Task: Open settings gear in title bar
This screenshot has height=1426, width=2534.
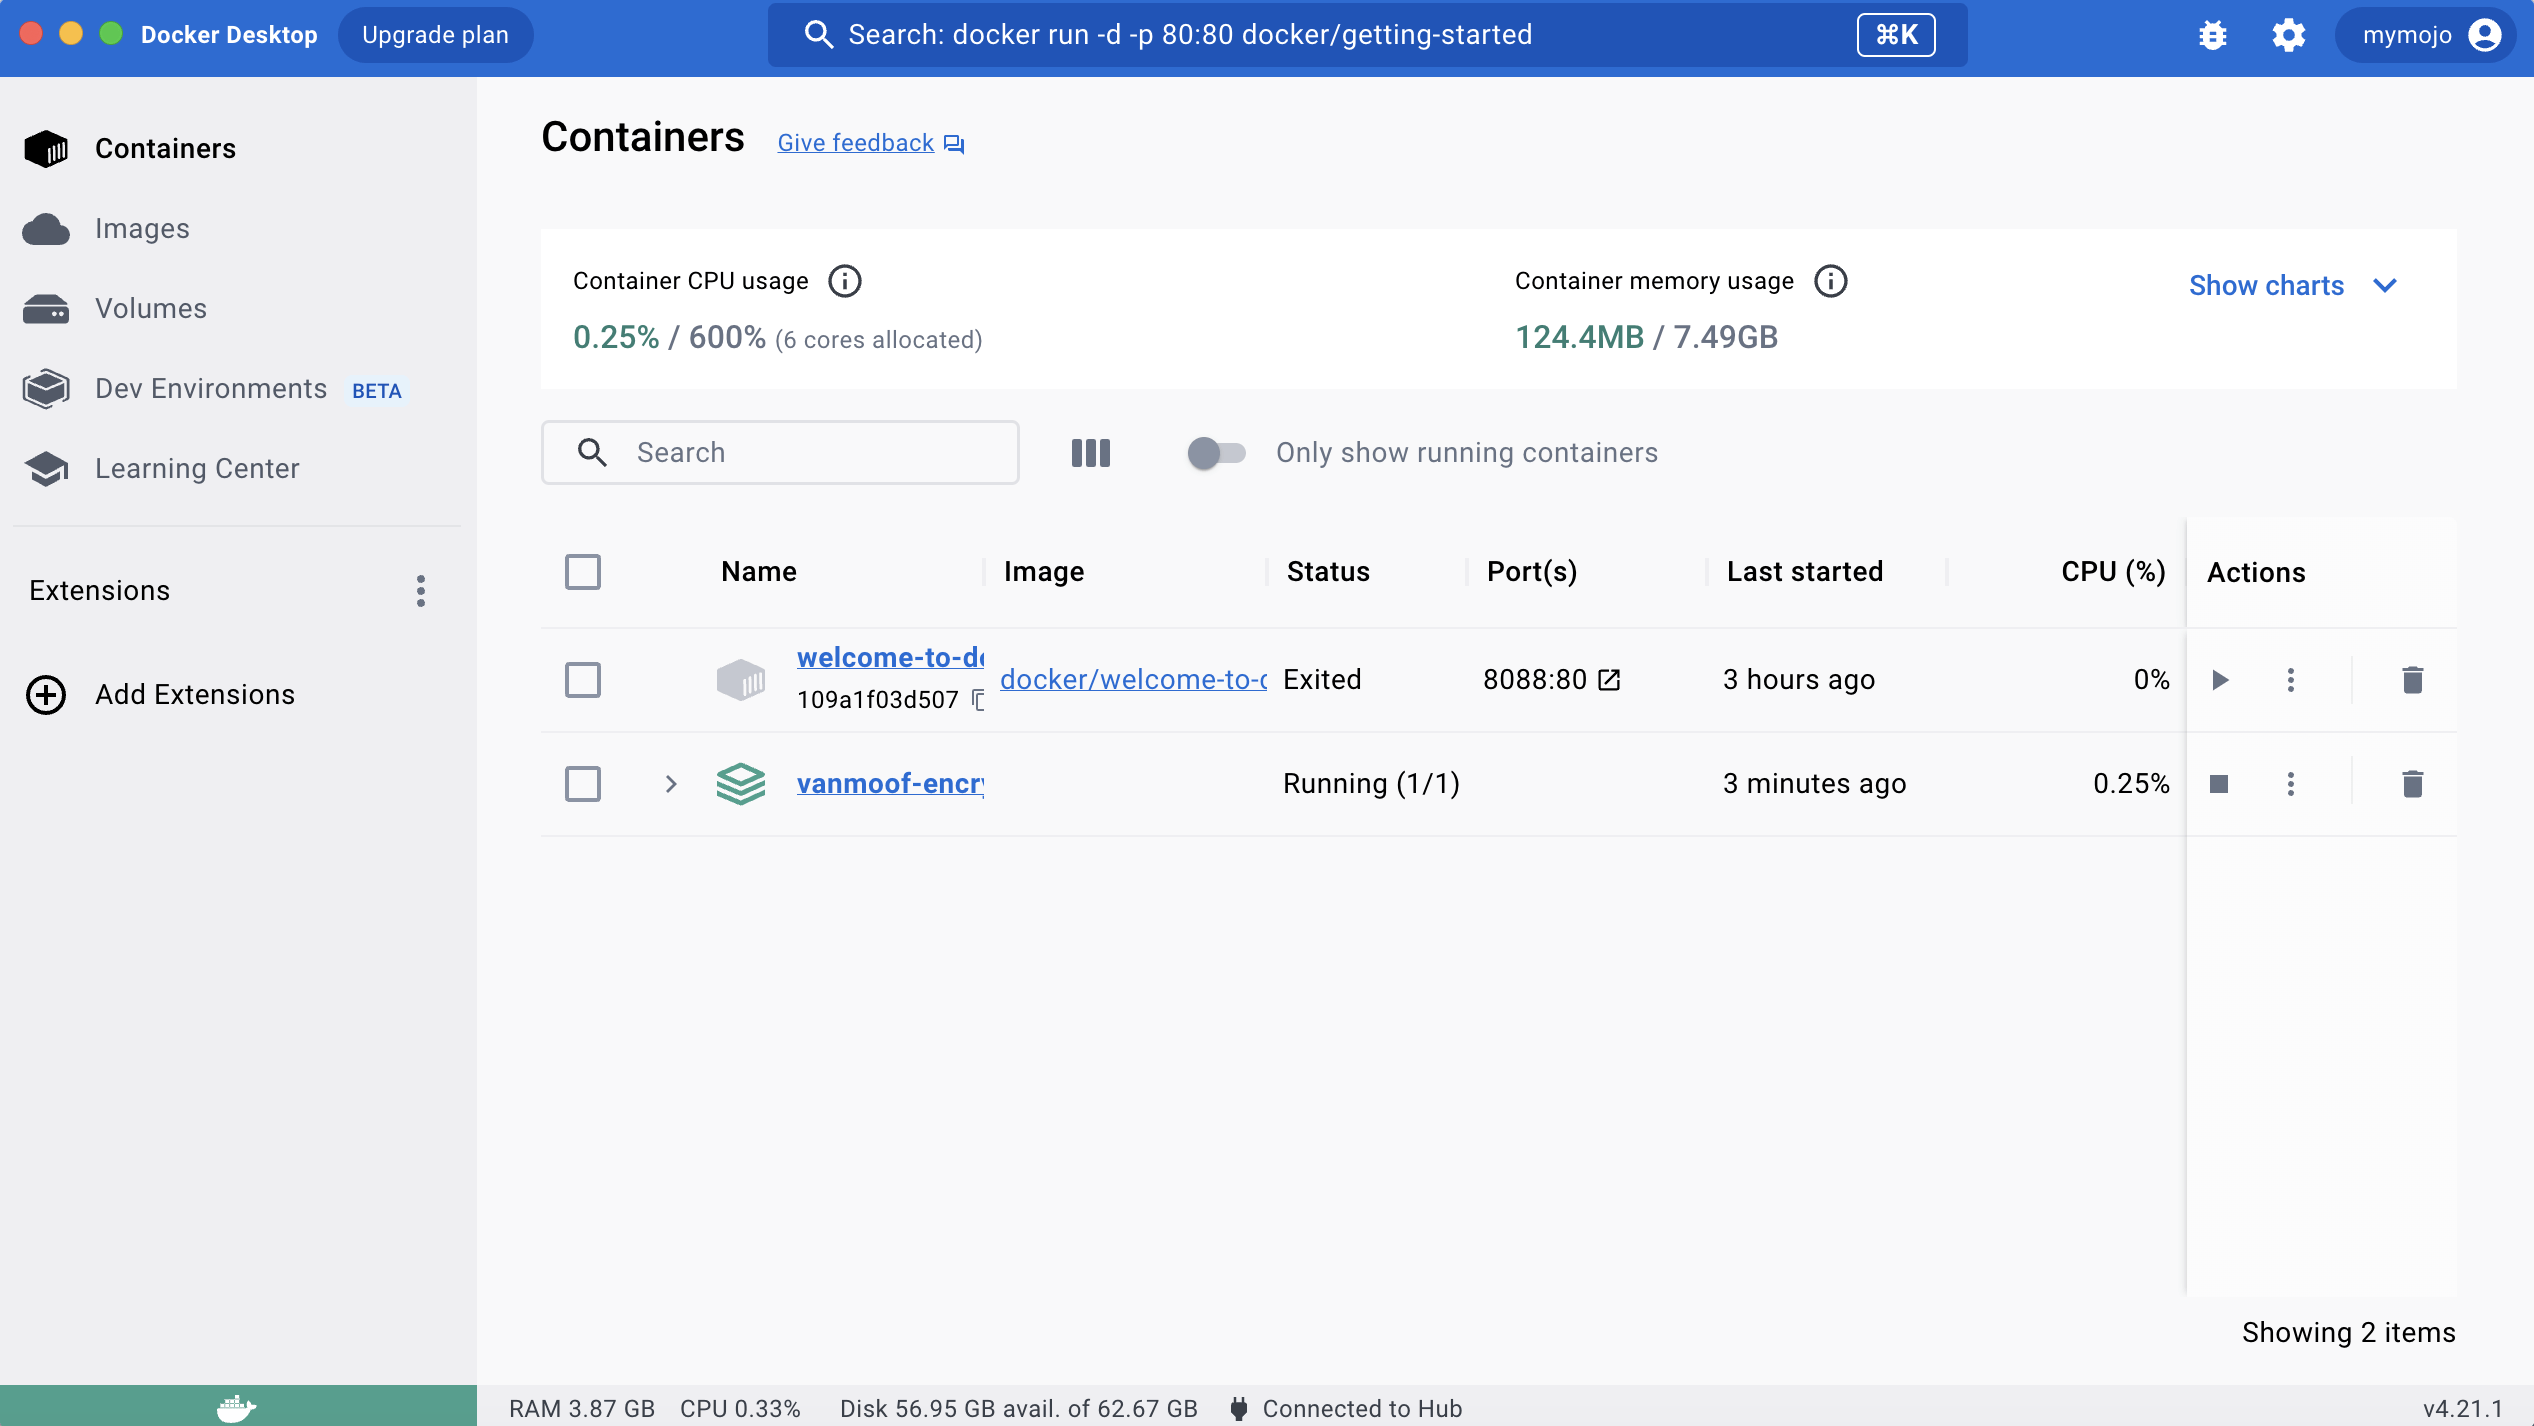Action: tap(2288, 35)
